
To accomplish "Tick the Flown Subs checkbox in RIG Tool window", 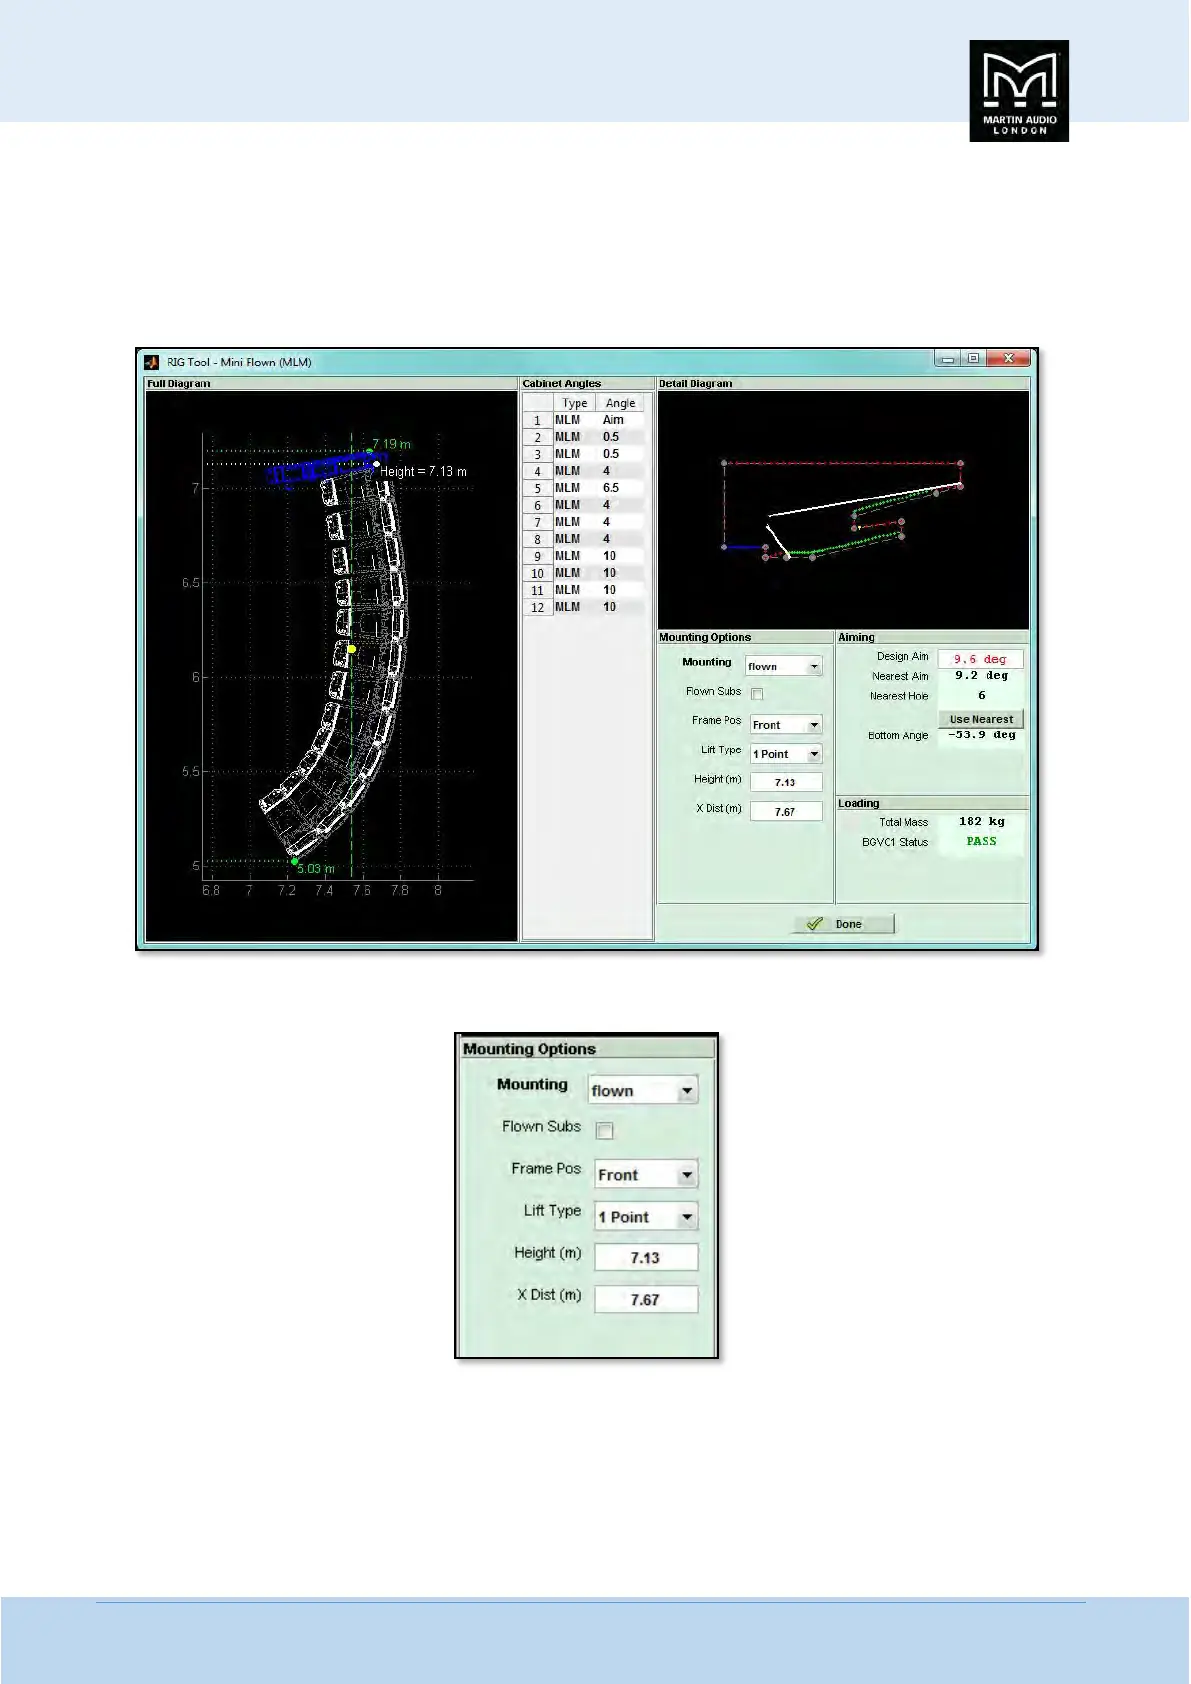I will click(x=757, y=694).
